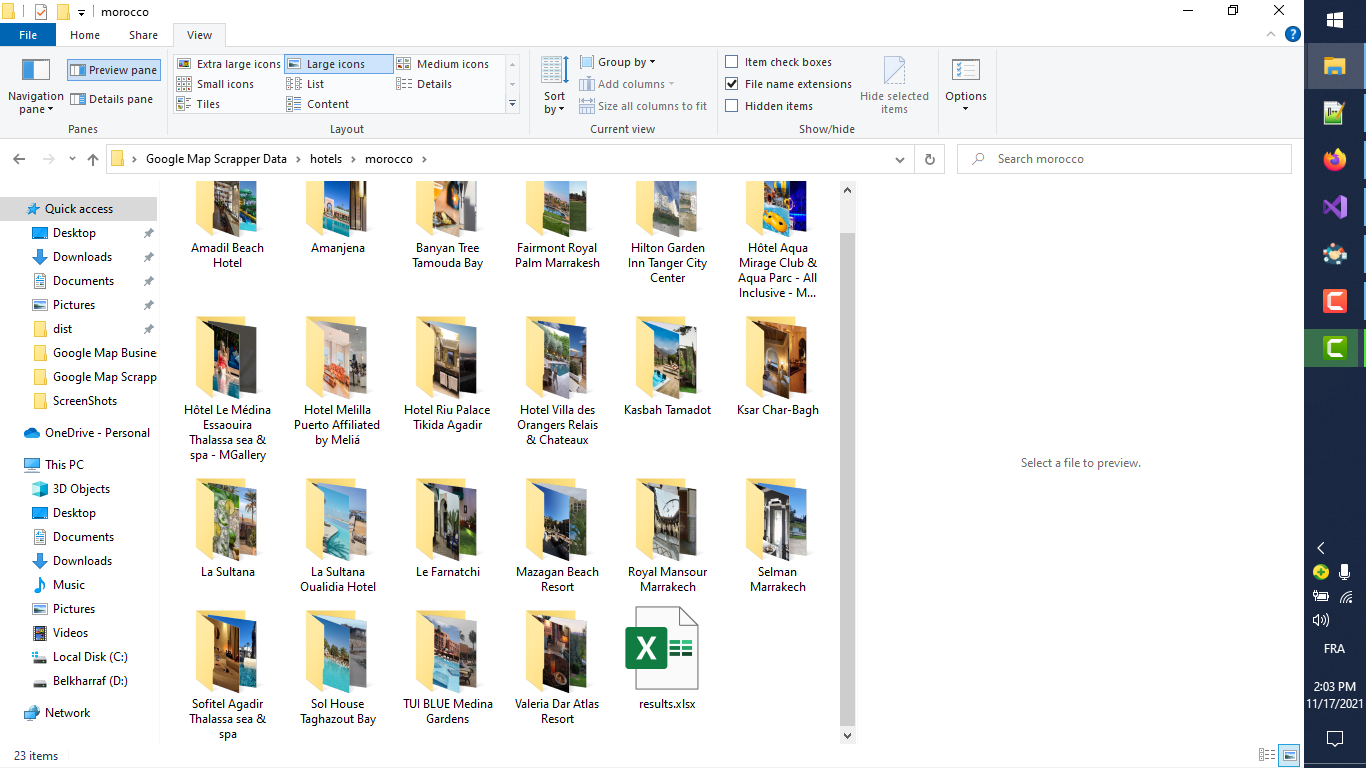The width and height of the screenshot is (1366, 768).
Task: Open the Options dropdown
Action: click(966, 86)
